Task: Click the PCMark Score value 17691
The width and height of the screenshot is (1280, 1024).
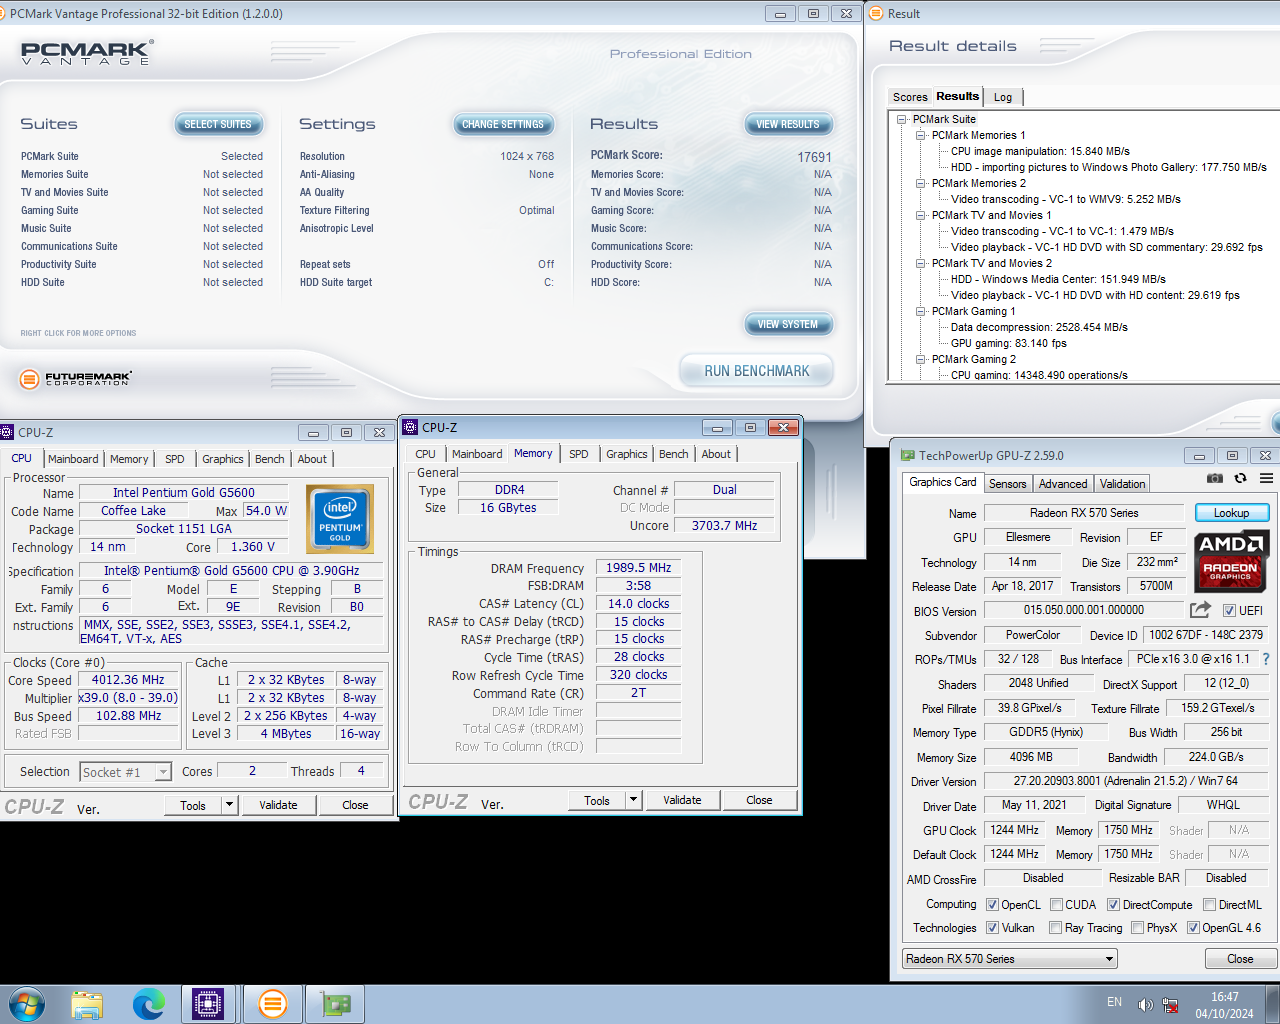Action: pyautogui.click(x=814, y=157)
